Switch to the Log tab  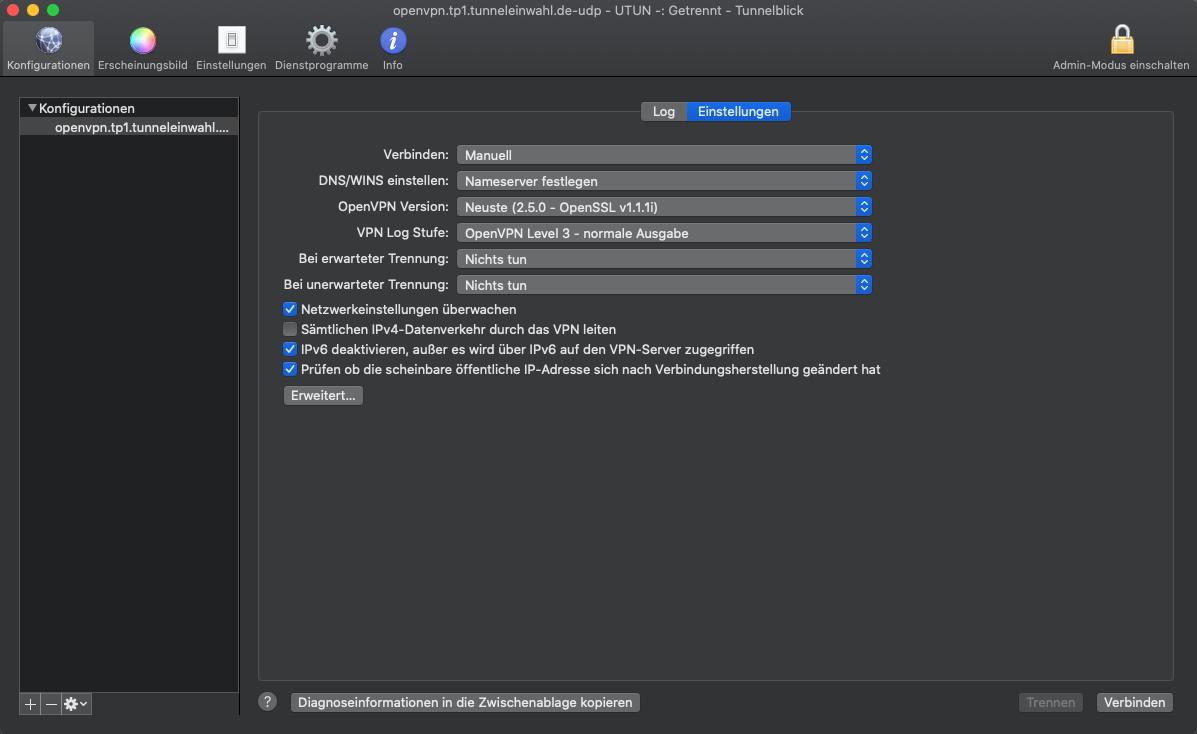[664, 112]
